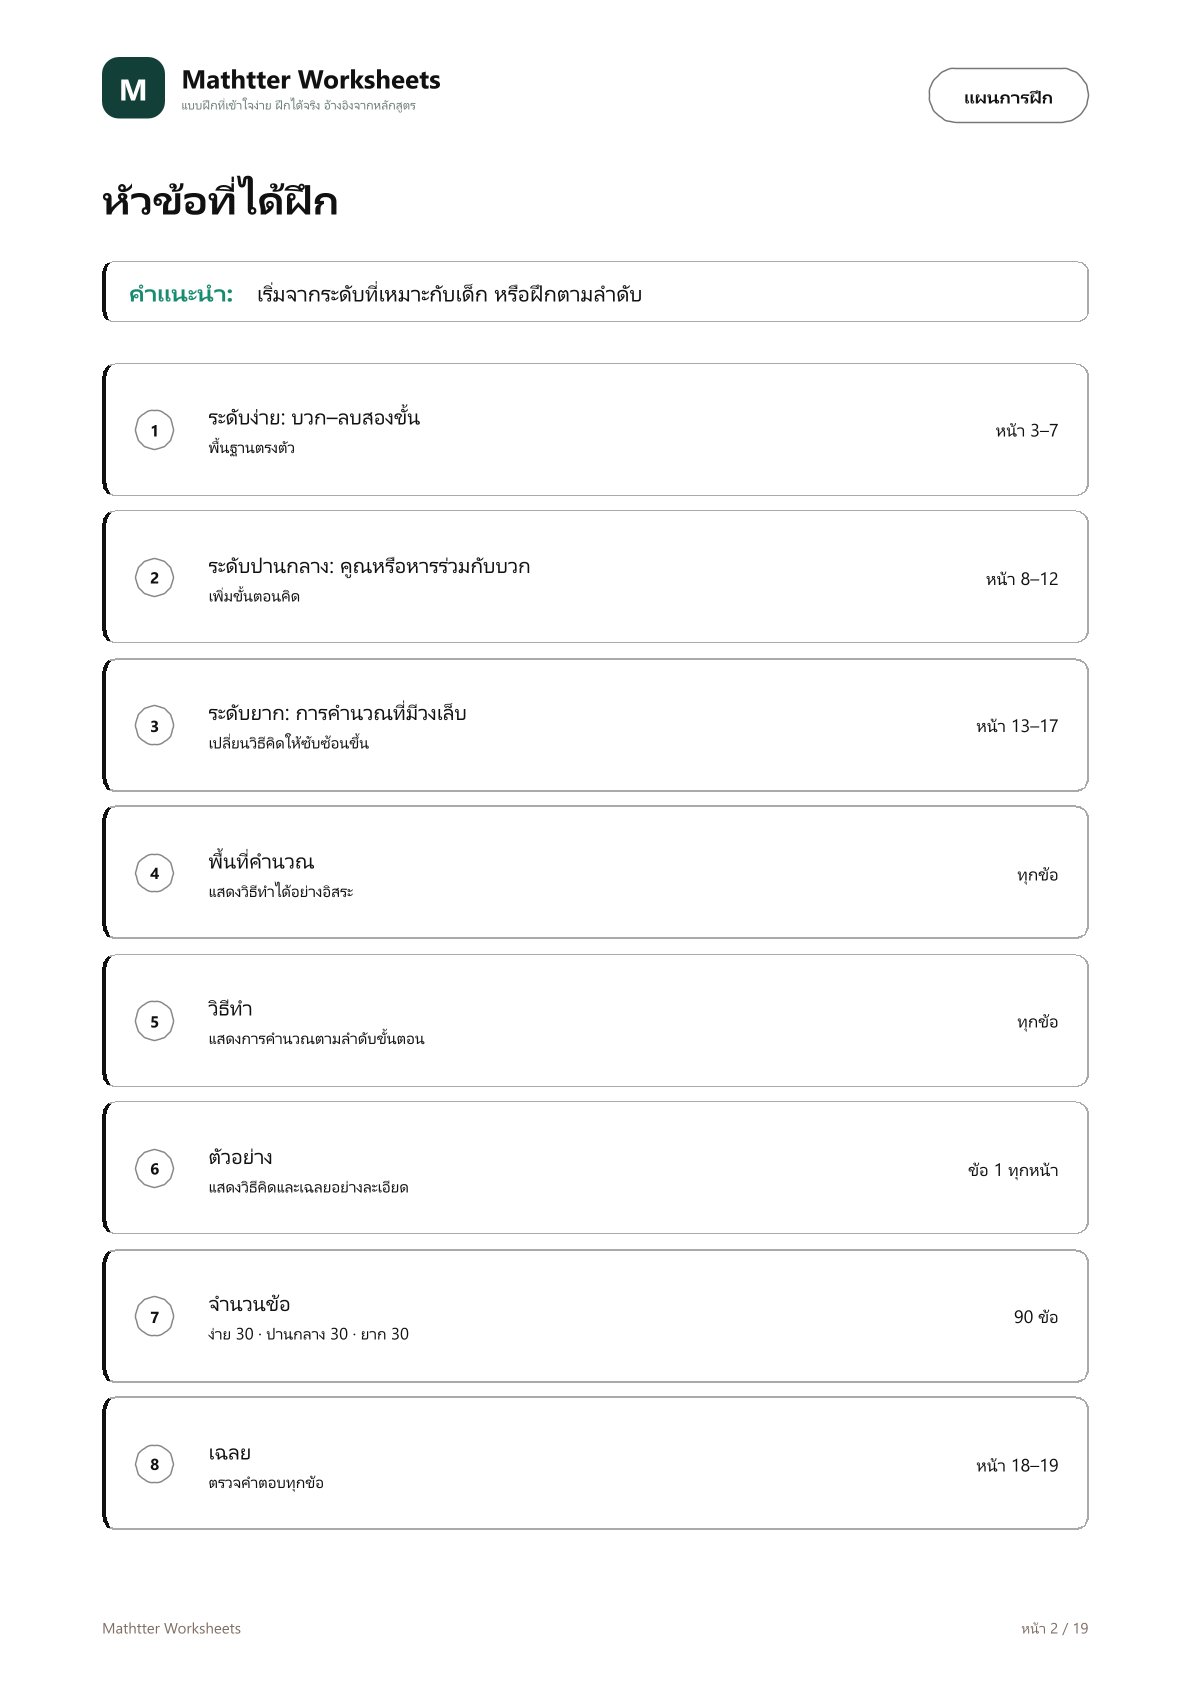Click the หน้า 8–12 page reference
Screen dimensions: 1189x1683
[x=1021, y=578]
